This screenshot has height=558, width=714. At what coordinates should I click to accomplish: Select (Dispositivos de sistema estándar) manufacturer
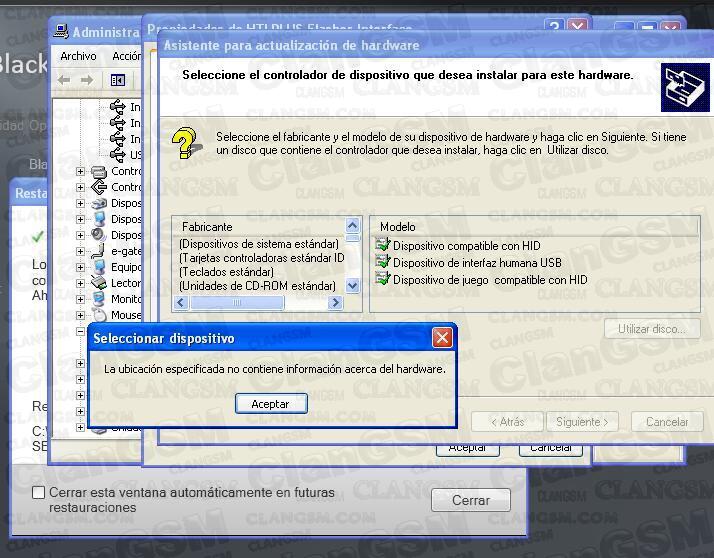pyautogui.click(x=259, y=244)
